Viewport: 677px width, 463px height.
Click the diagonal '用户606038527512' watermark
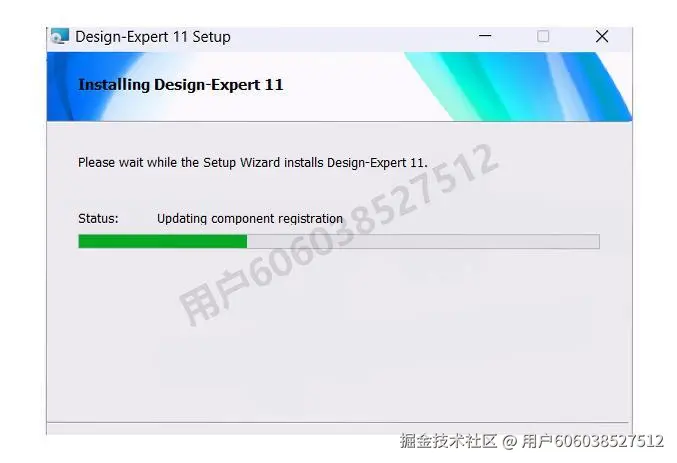click(339, 235)
